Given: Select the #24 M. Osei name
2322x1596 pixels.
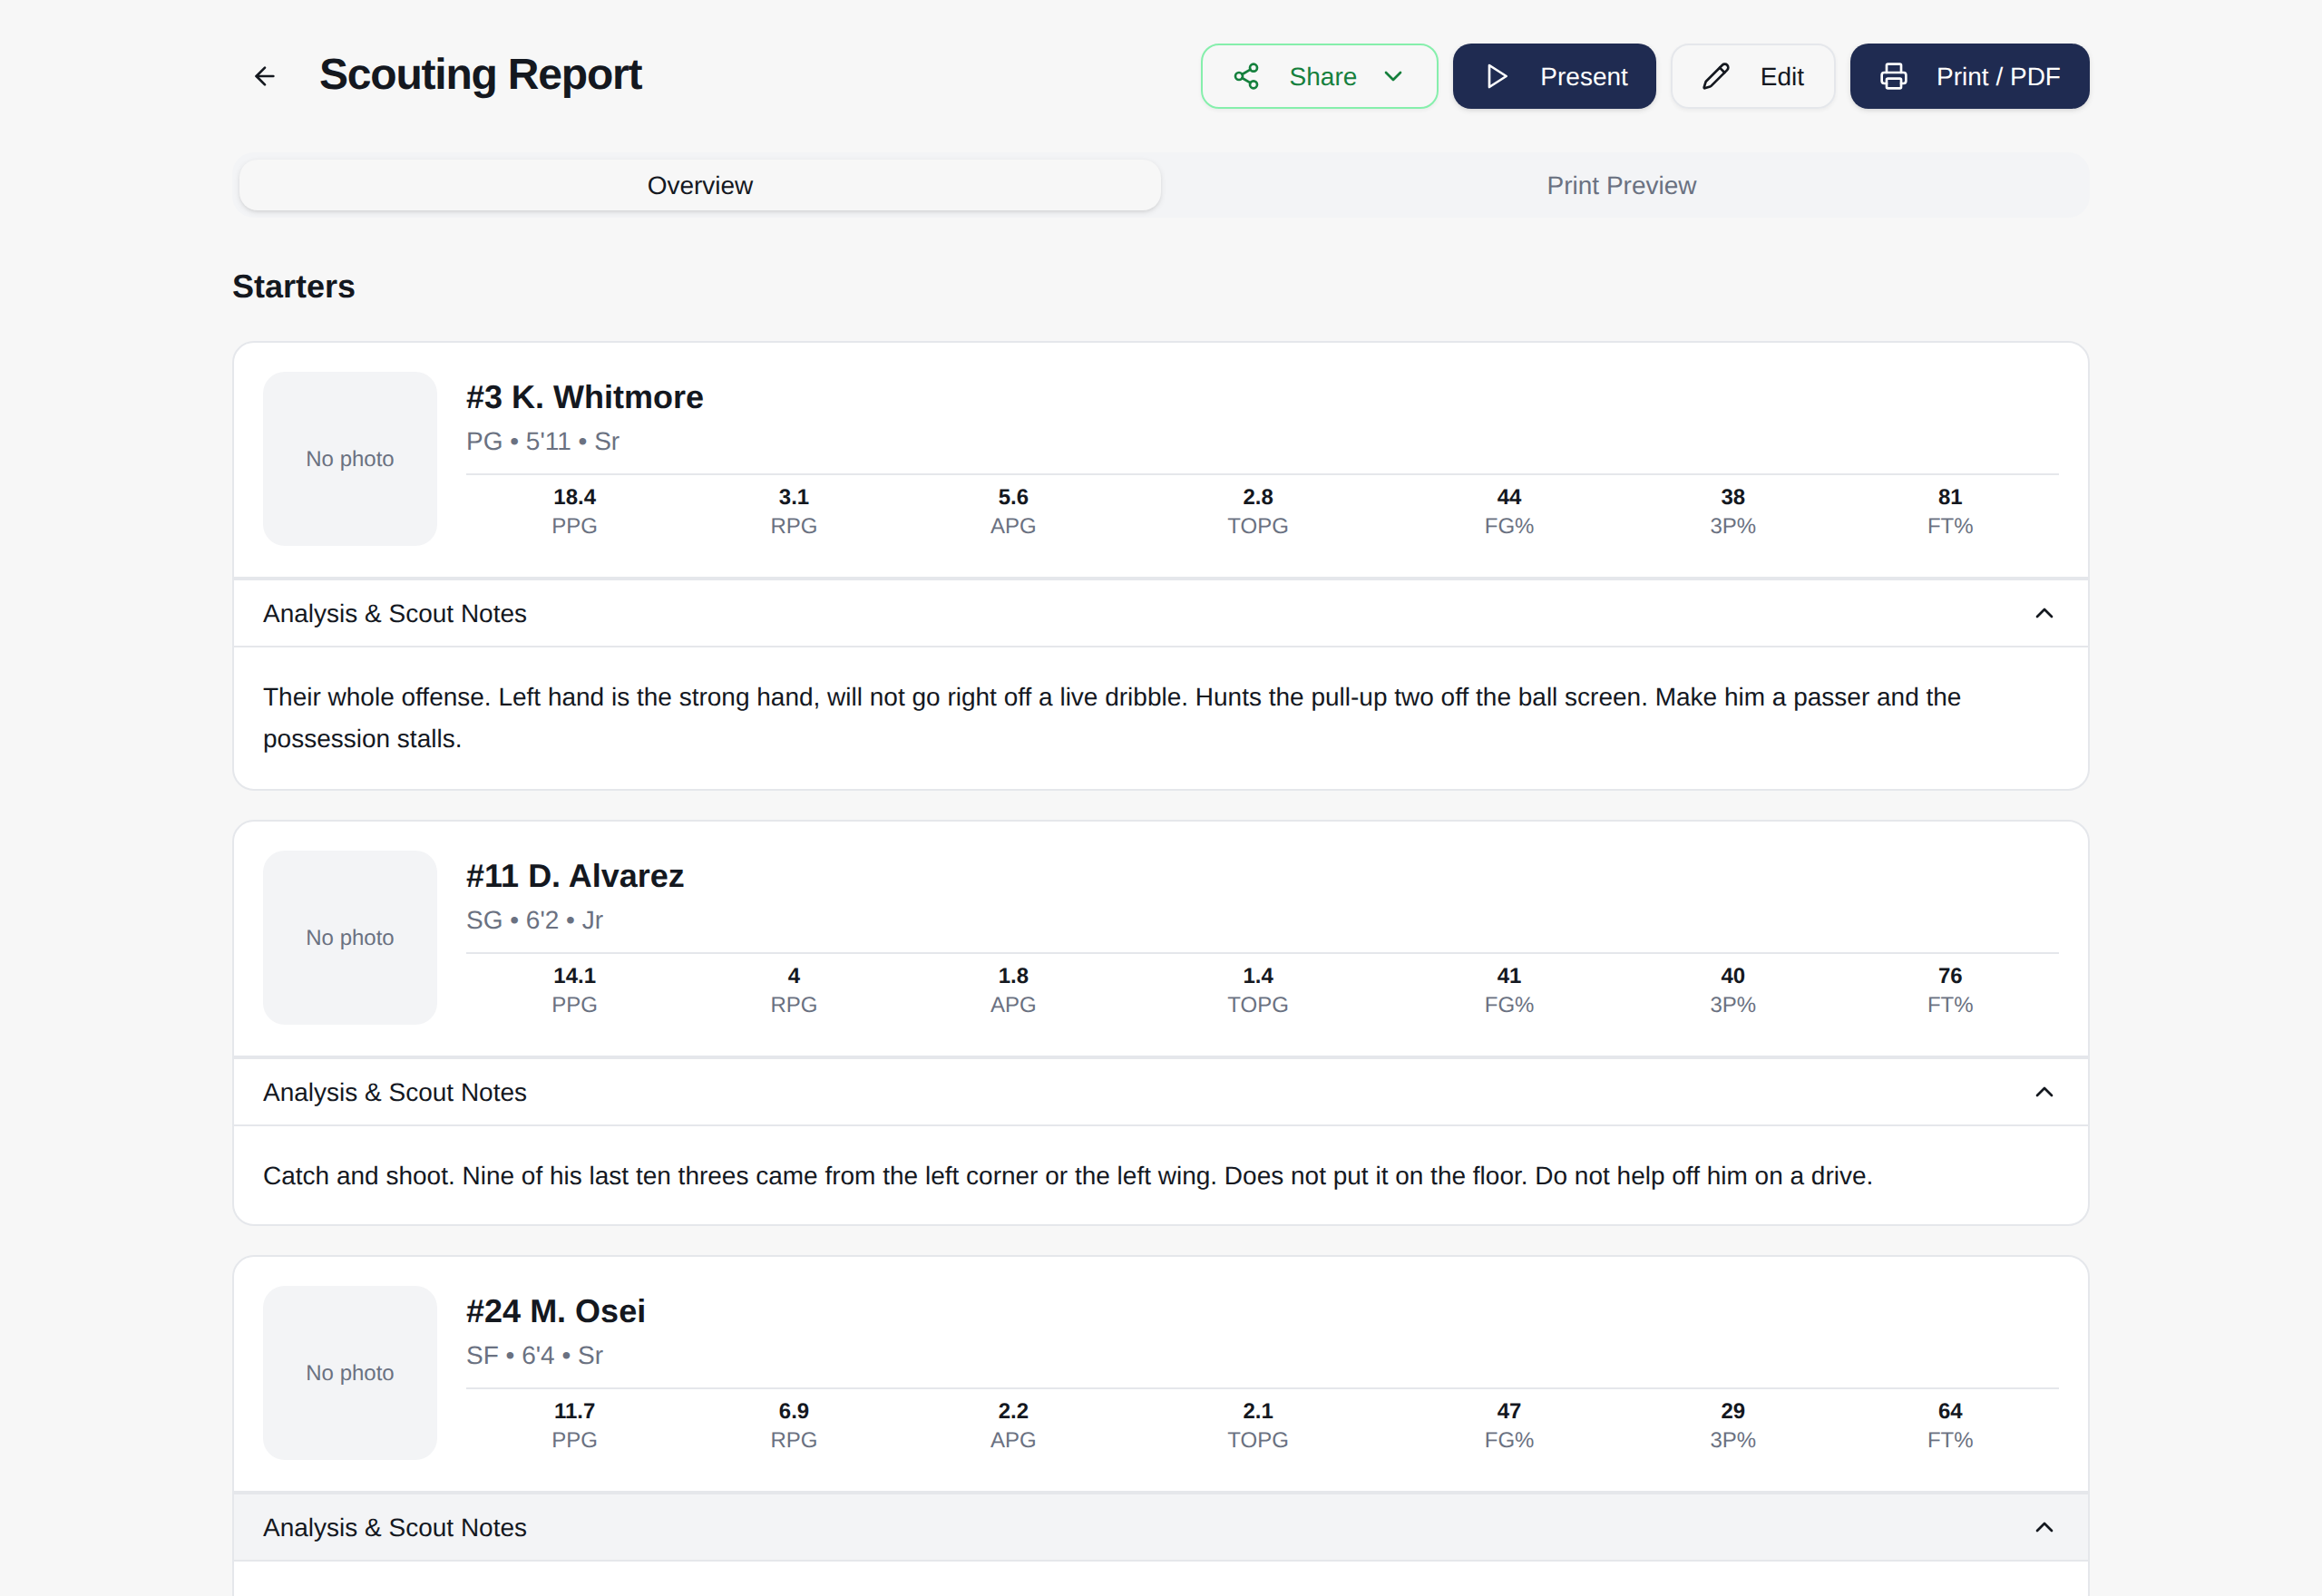Looking at the screenshot, I should click(556, 1311).
